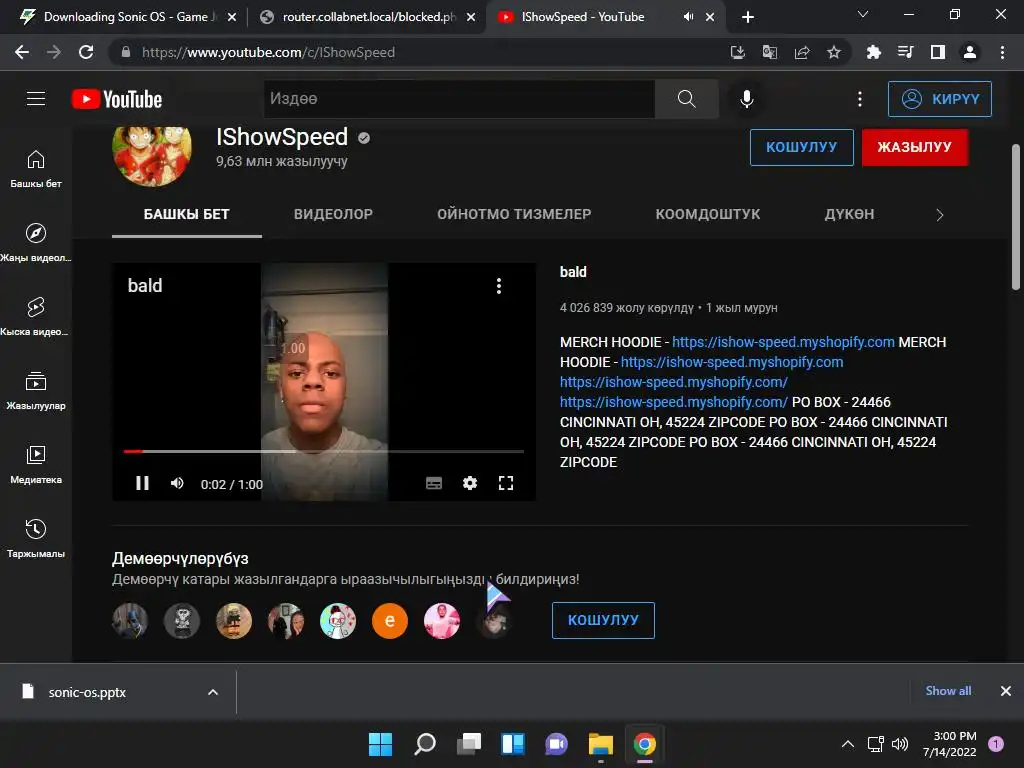Open YouTube settings three-dot menu
This screenshot has height=768, width=1024.
coord(859,99)
